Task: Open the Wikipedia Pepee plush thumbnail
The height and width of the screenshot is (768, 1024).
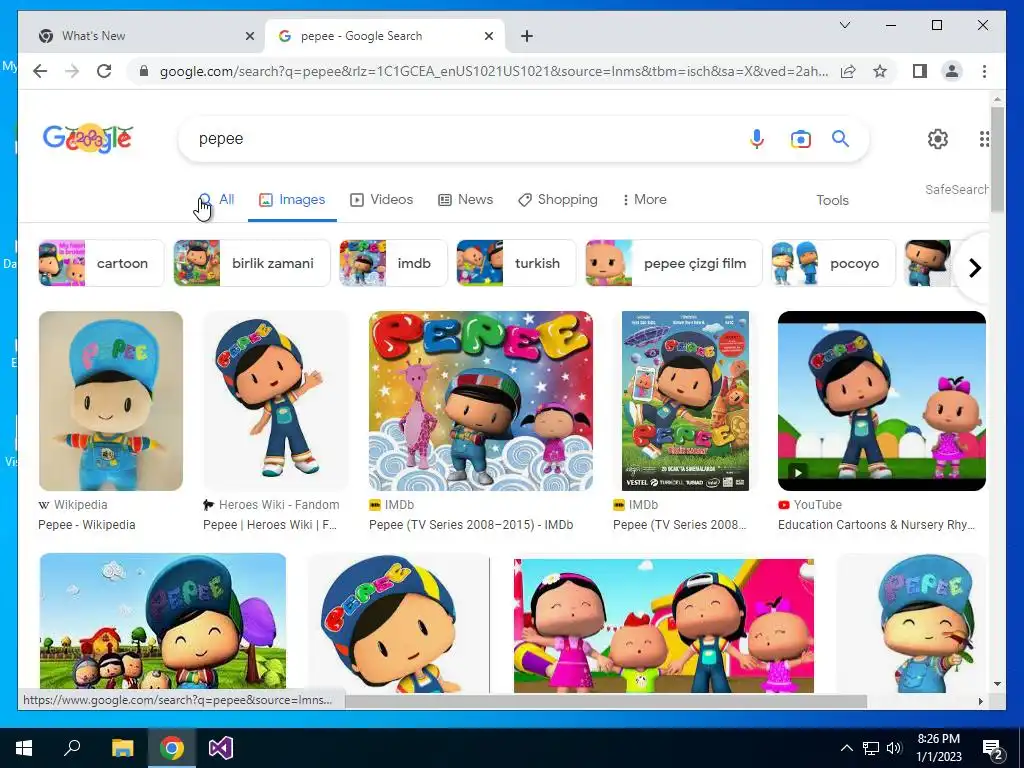Action: pos(110,401)
